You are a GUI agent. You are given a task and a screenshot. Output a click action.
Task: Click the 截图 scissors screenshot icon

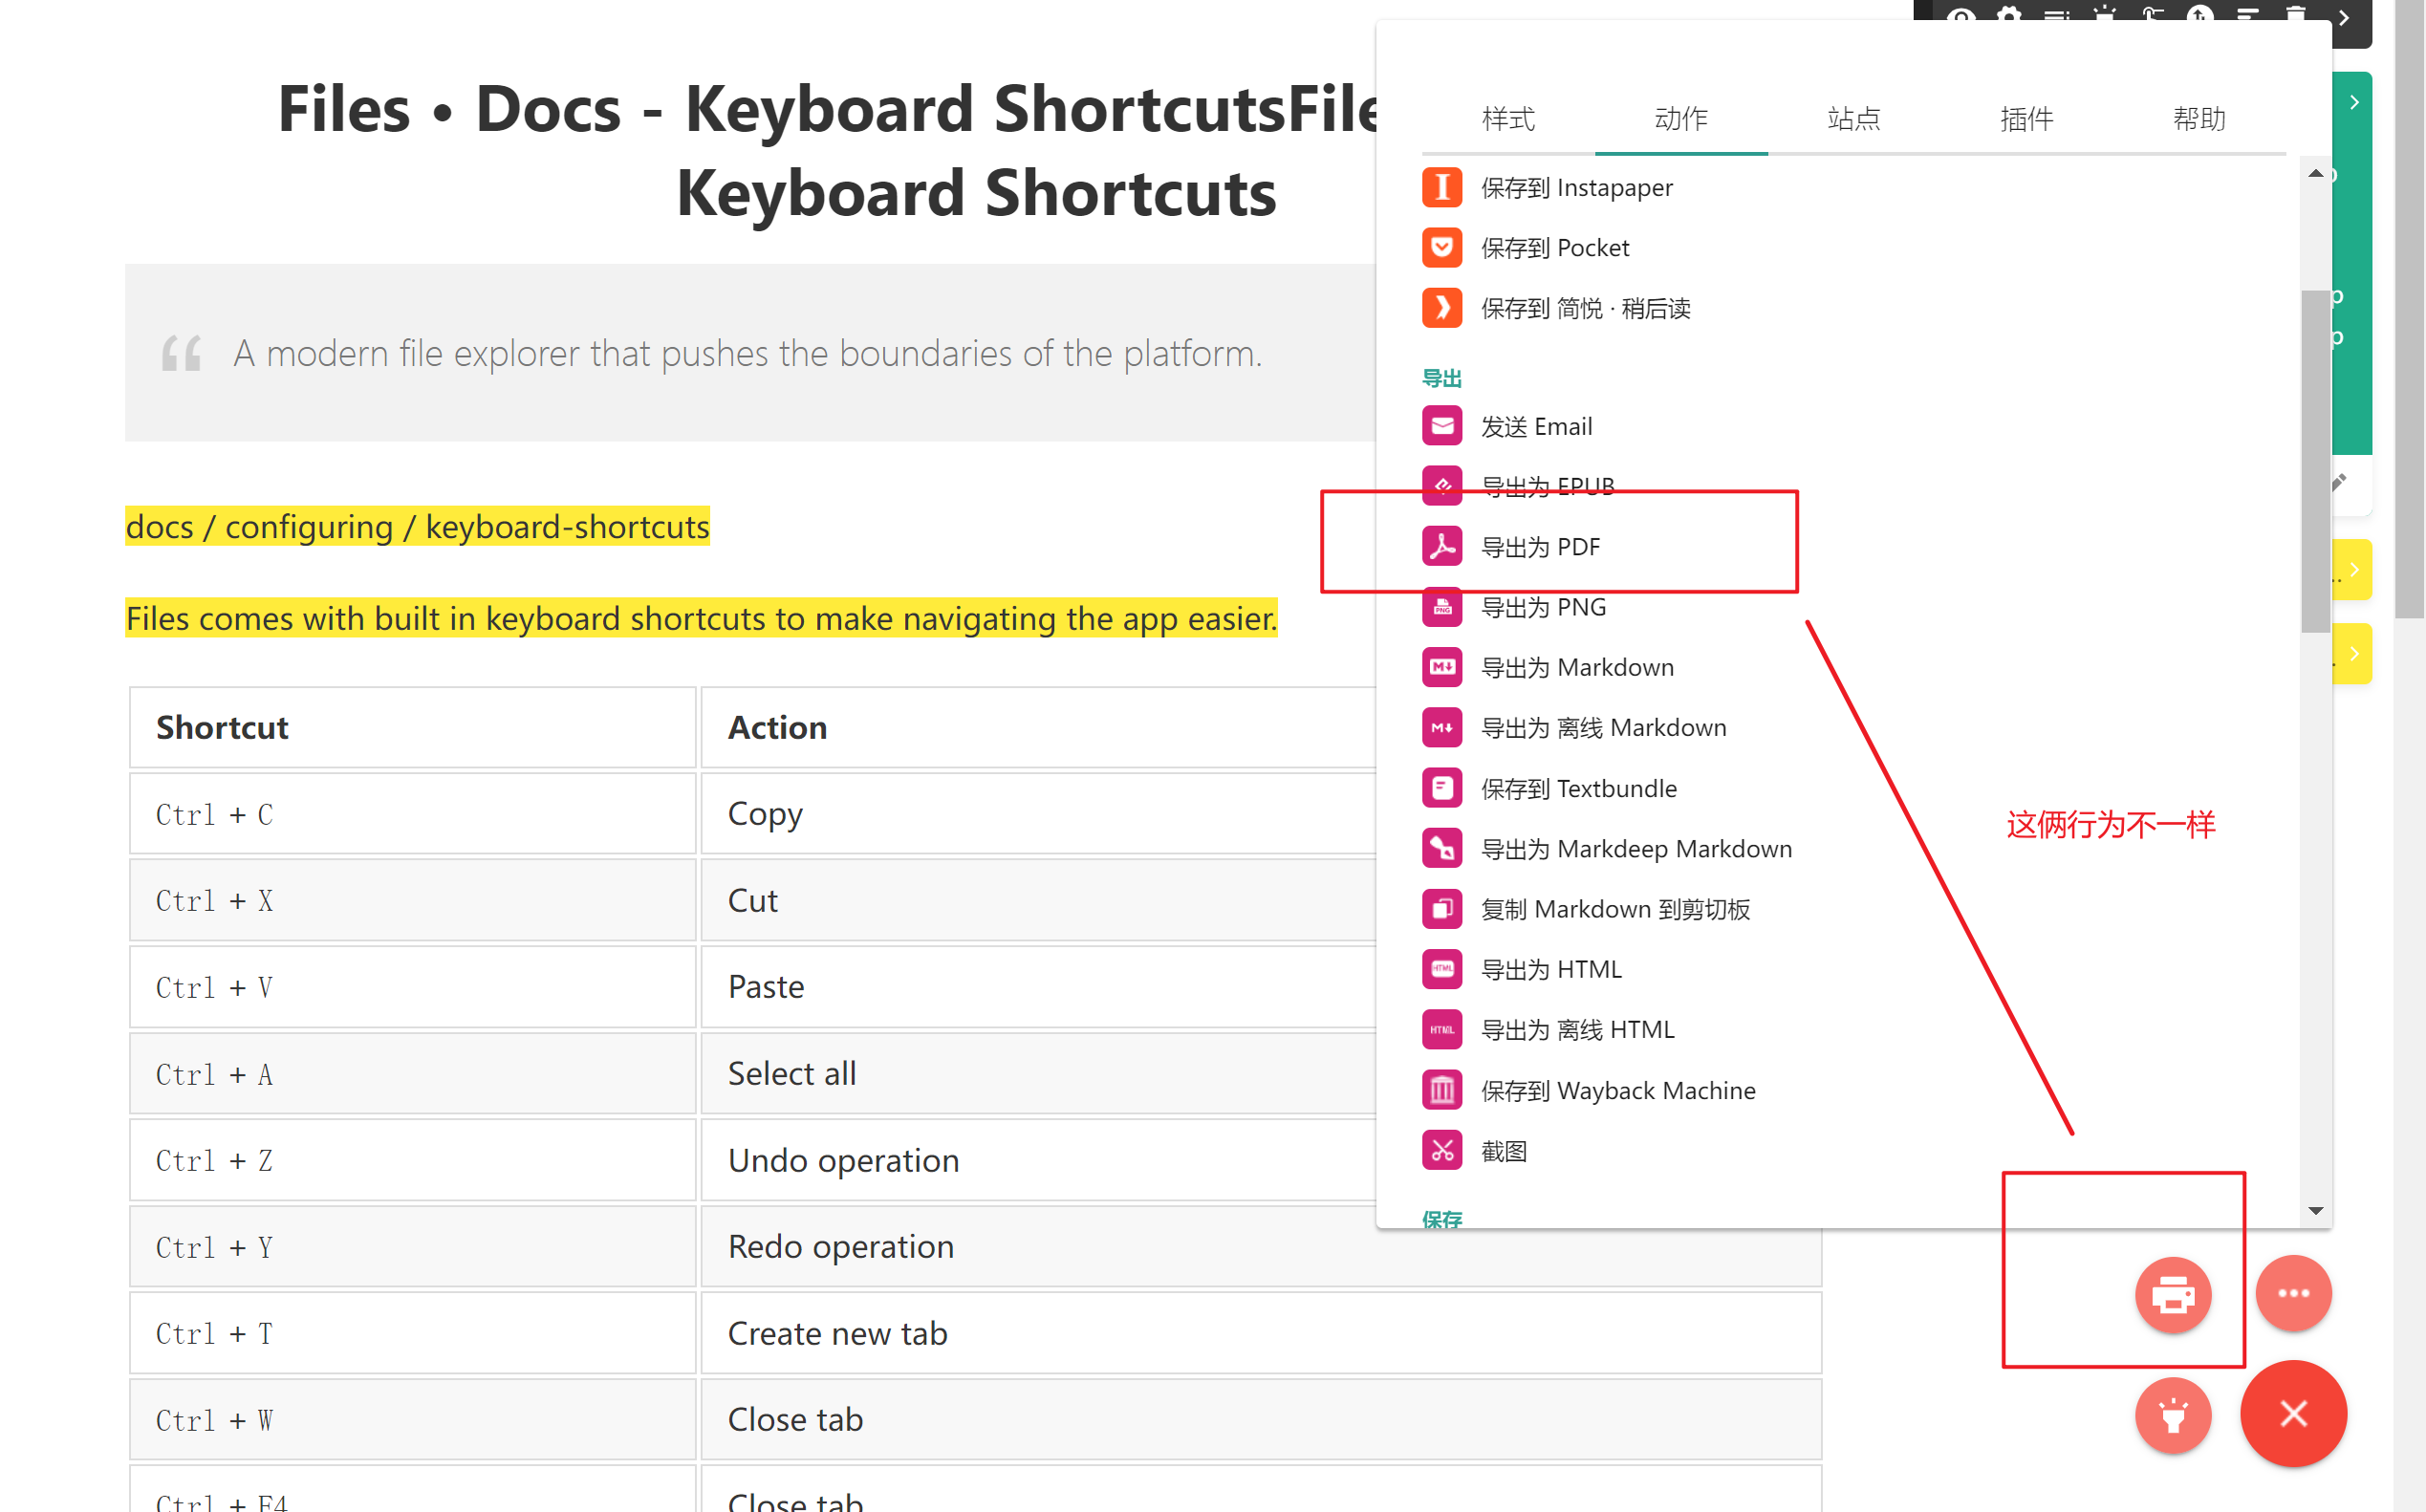(1441, 1150)
